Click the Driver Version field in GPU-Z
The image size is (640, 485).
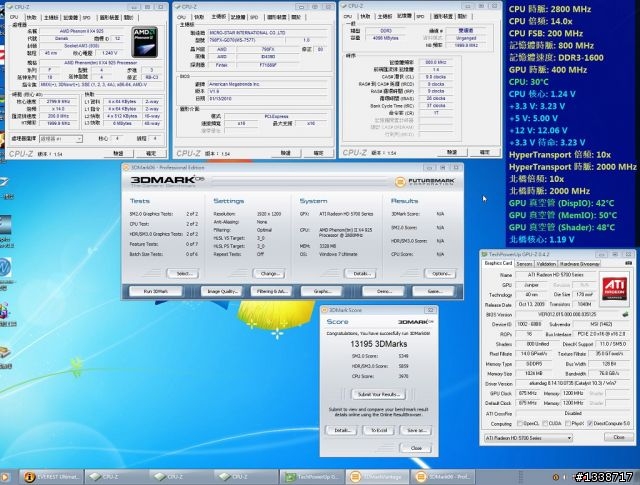click(573, 383)
